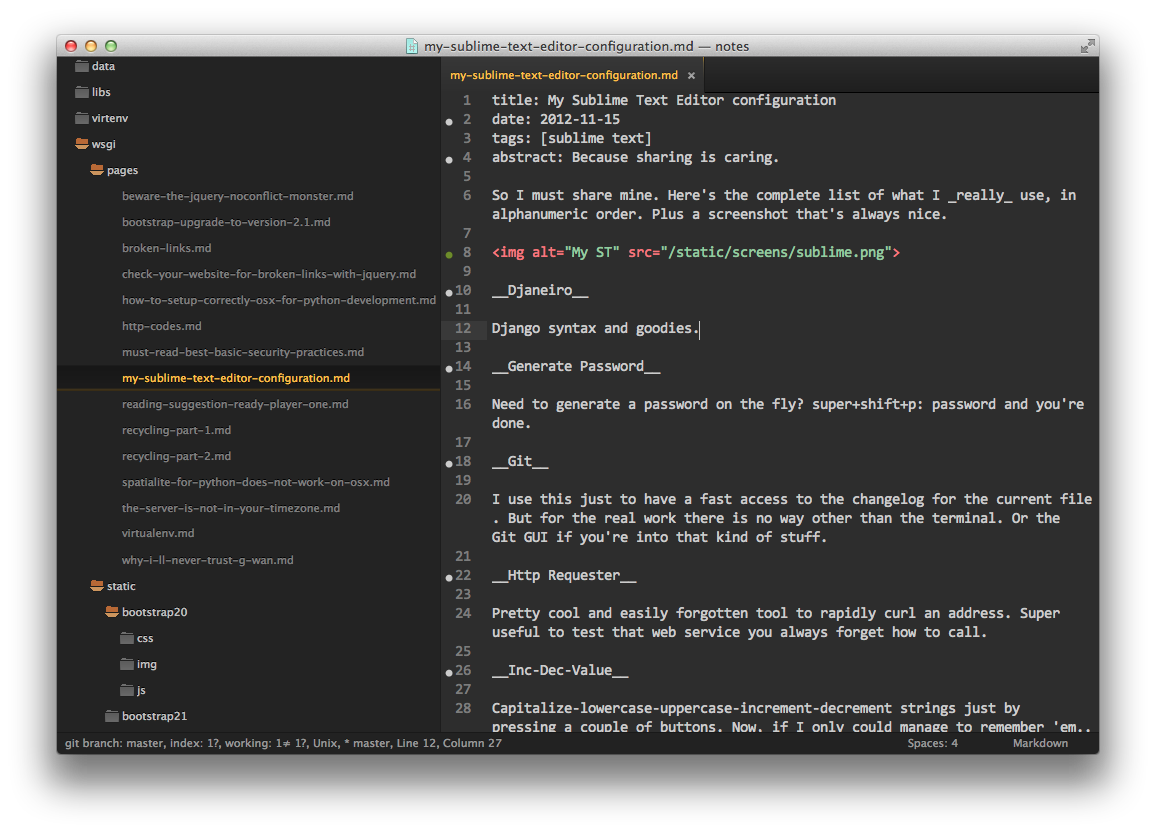Screen dimensions: 1156x833
Task: Open the Spaces: 4 indentation setting
Action: coord(933,743)
